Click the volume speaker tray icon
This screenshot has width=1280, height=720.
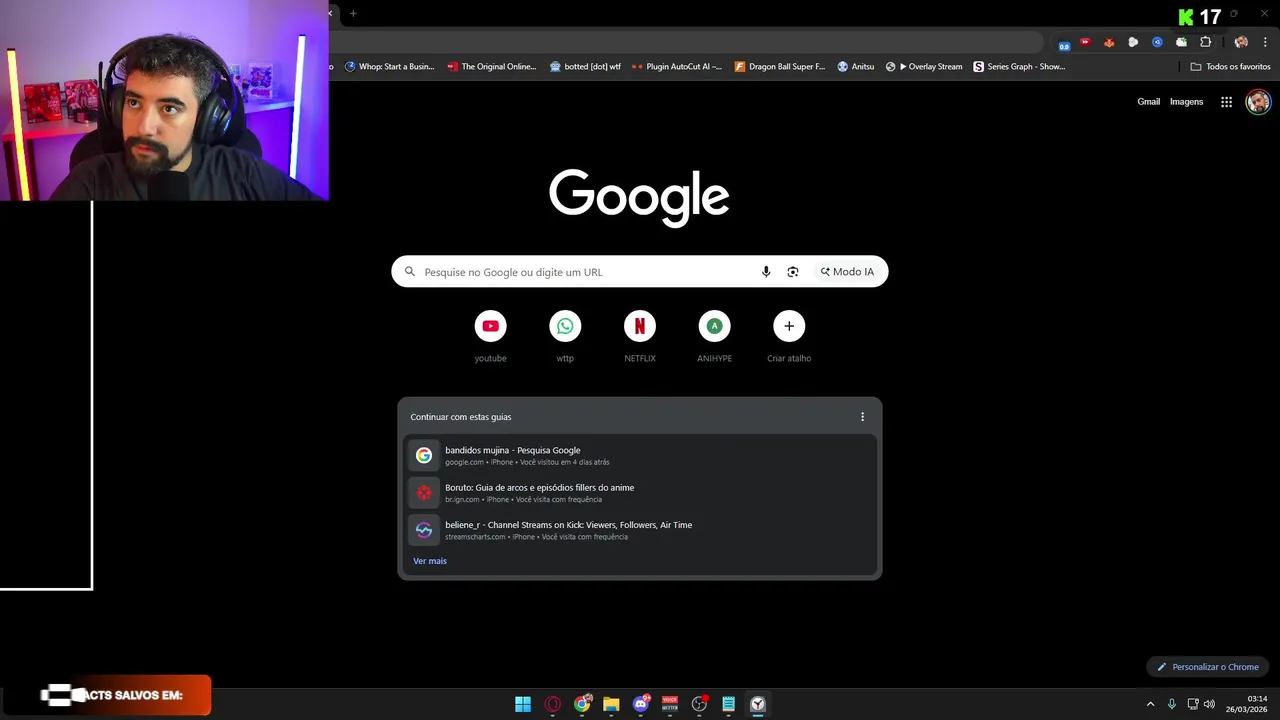pos(1209,704)
